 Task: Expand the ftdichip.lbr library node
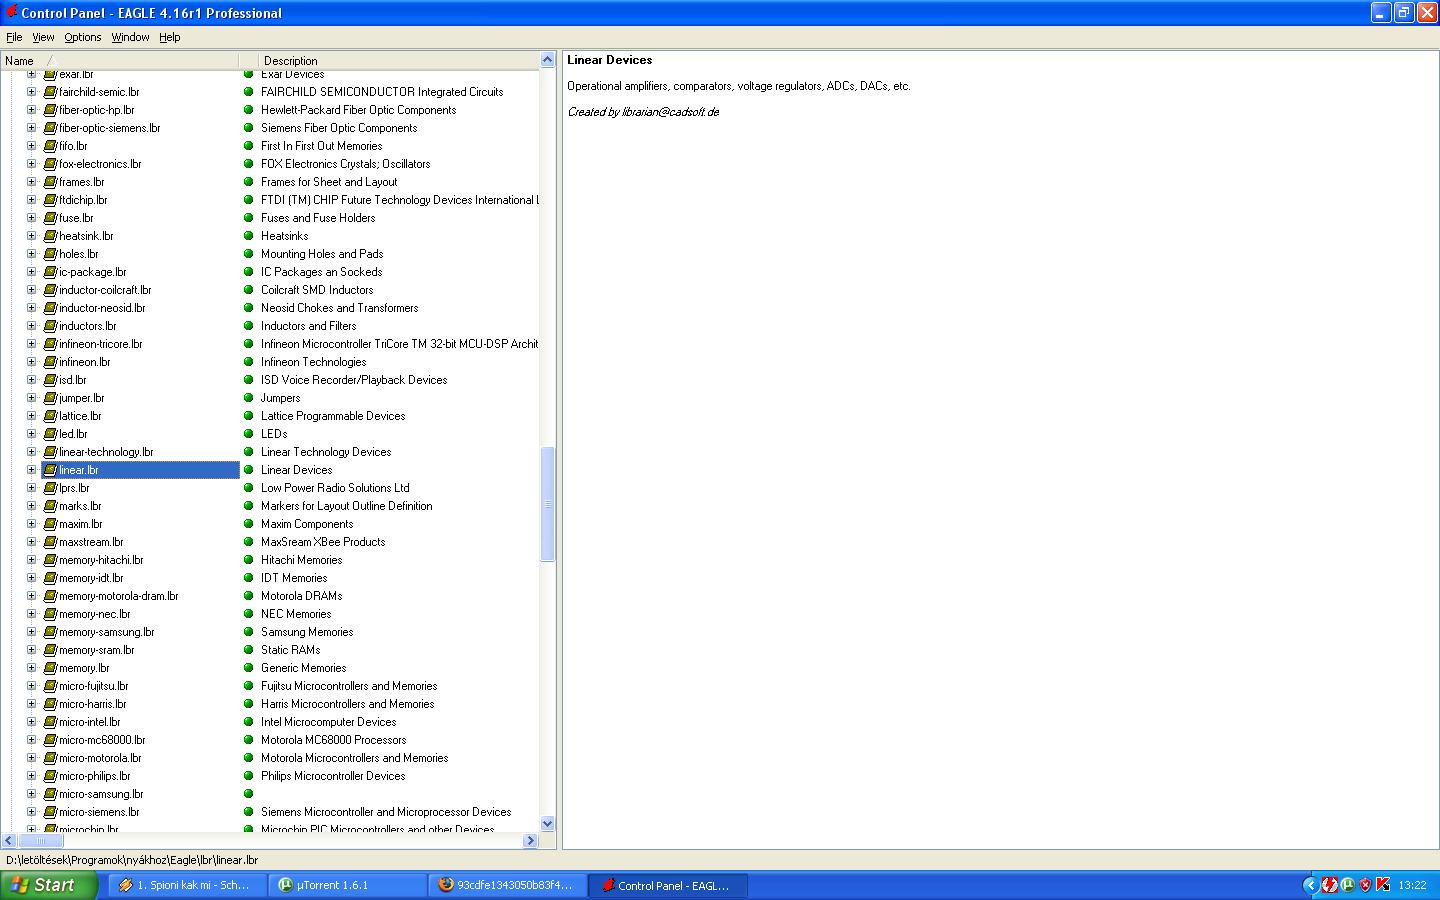tap(31, 200)
